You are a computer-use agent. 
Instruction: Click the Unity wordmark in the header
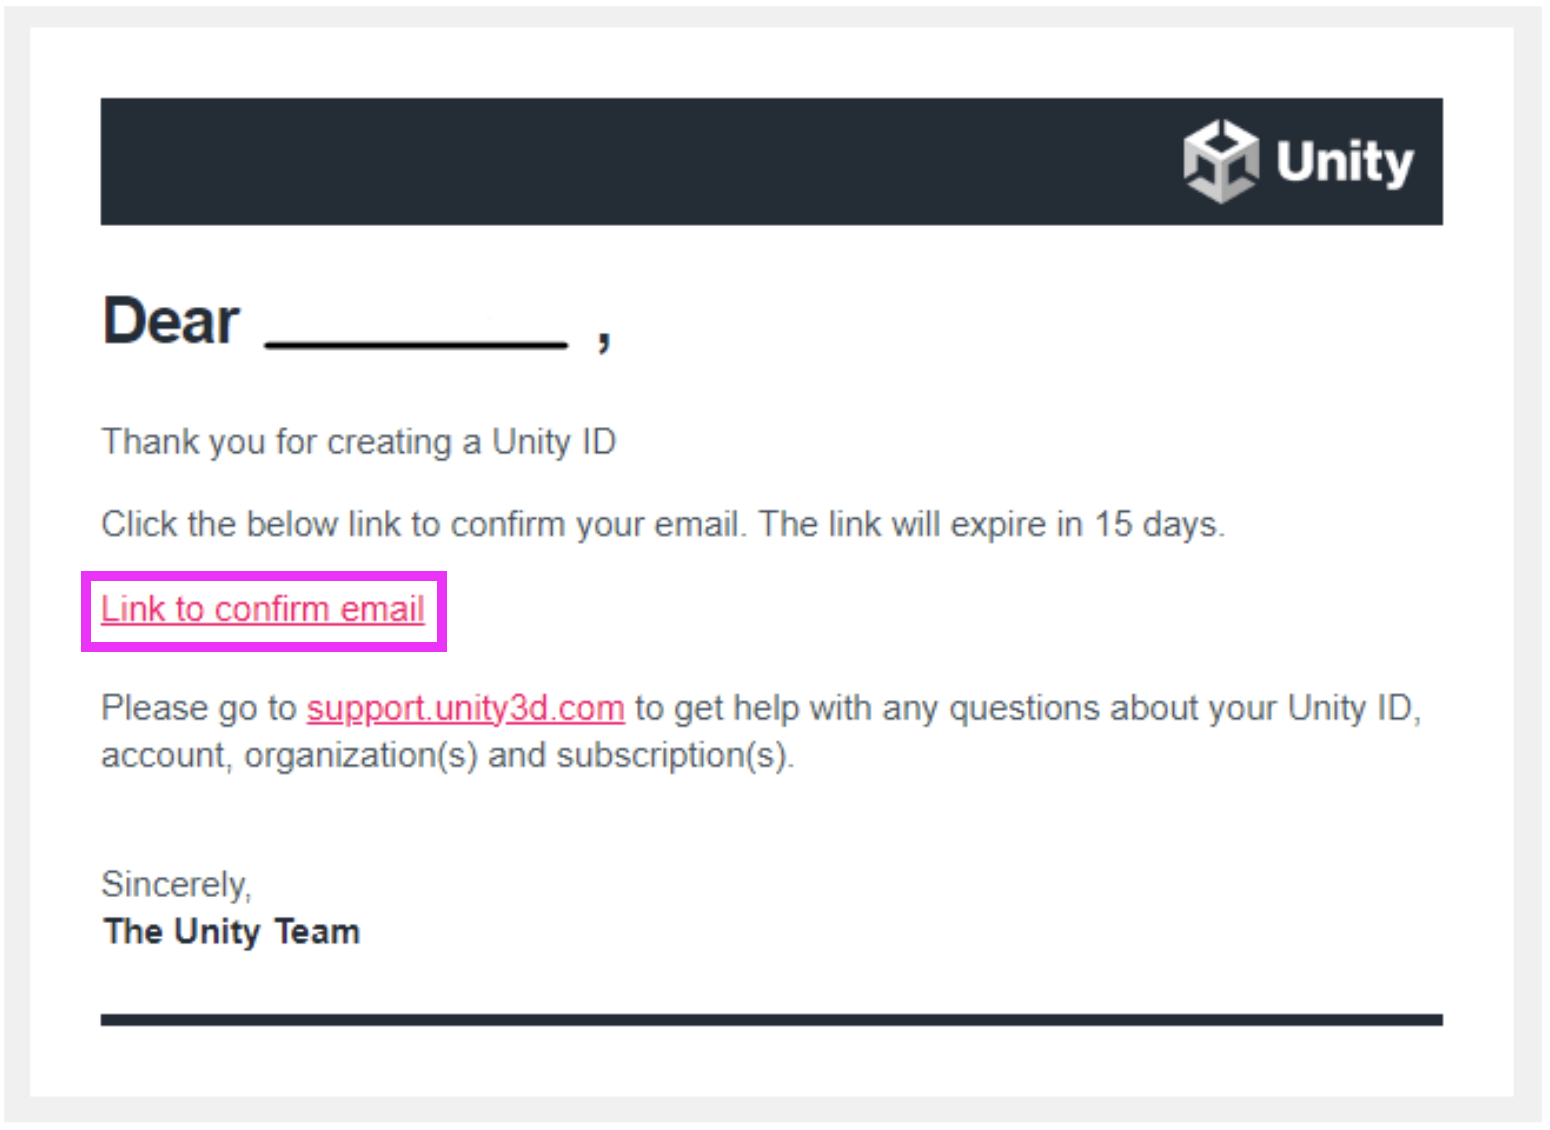click(1344, 162)
